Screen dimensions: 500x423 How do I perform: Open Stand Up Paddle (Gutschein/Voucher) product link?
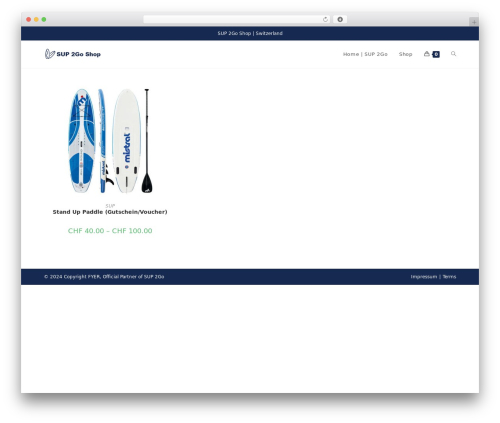click(x=110, y=212)
